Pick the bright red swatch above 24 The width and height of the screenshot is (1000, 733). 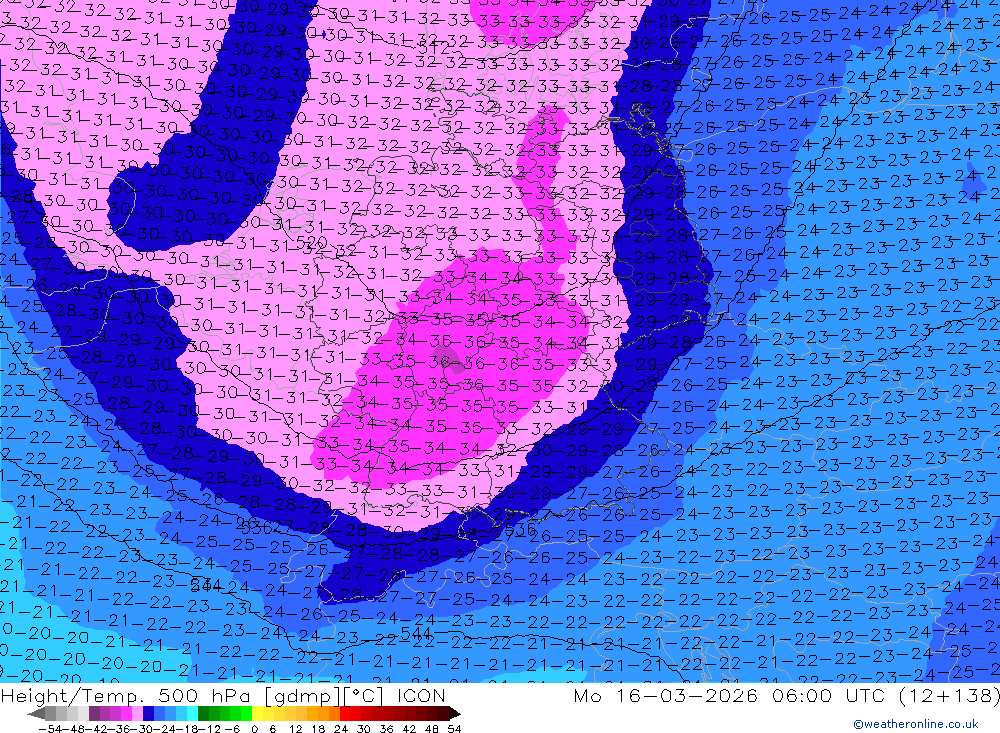click(345, 714)
